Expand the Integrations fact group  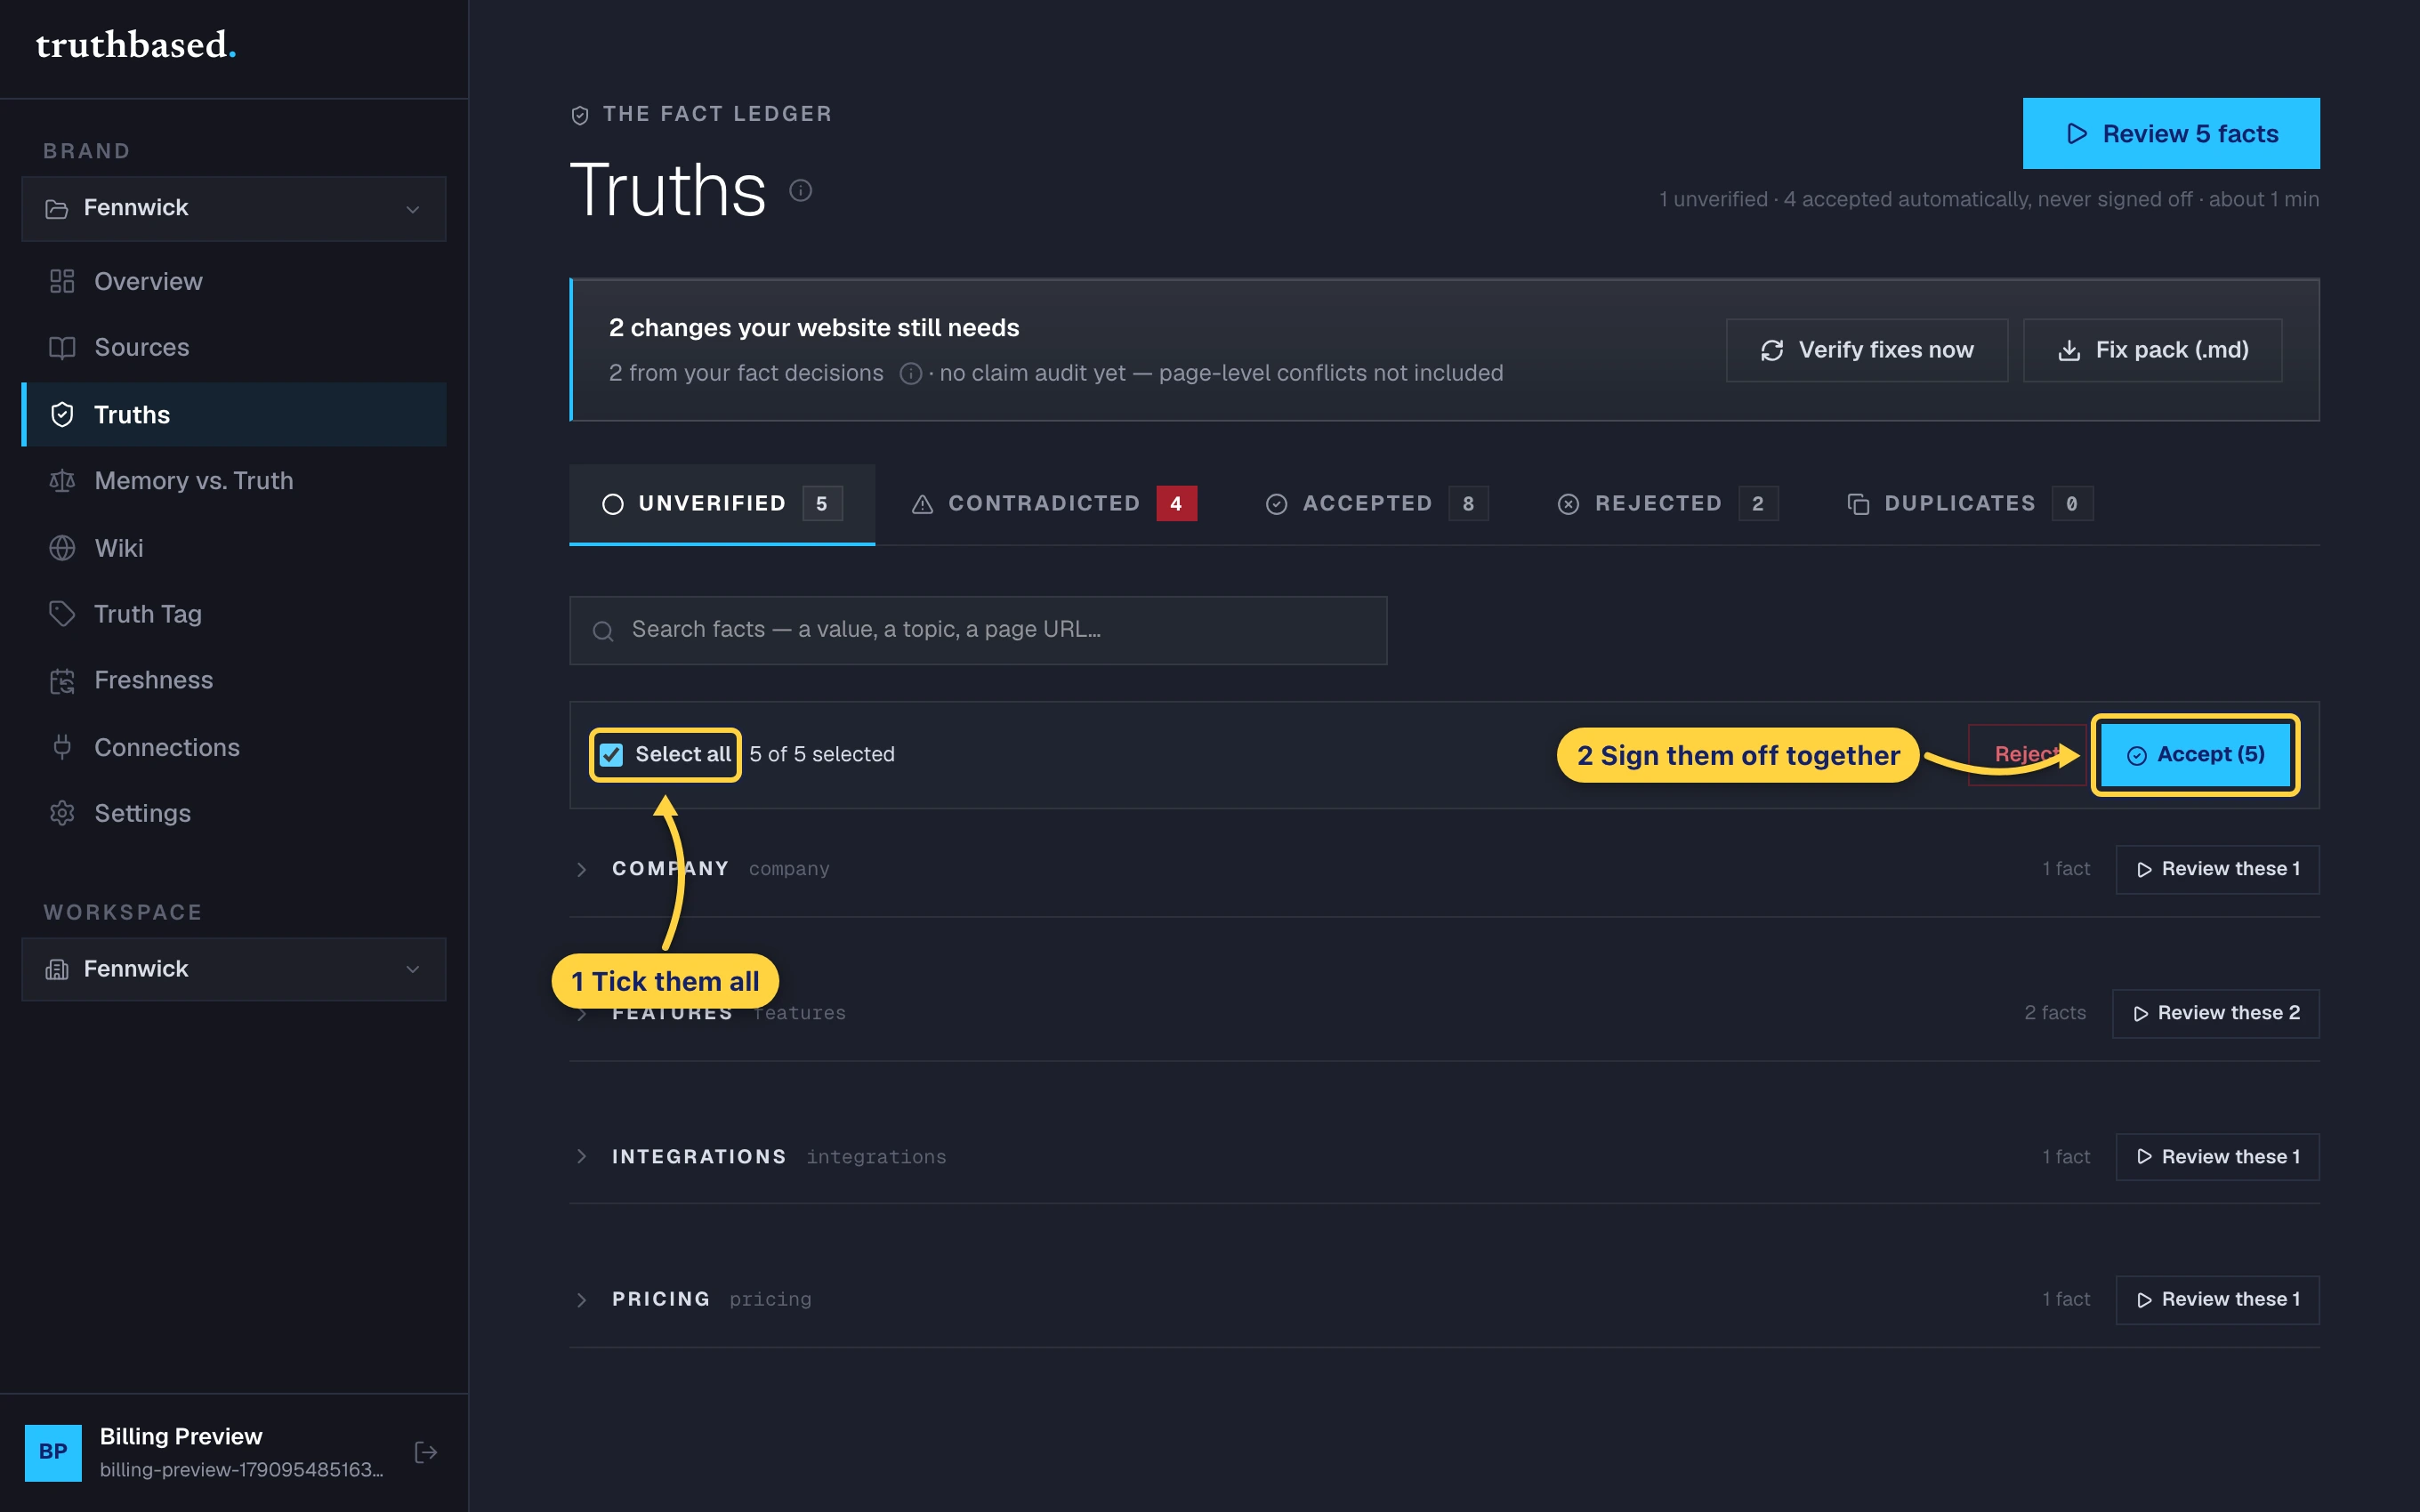pos(581,1156)
